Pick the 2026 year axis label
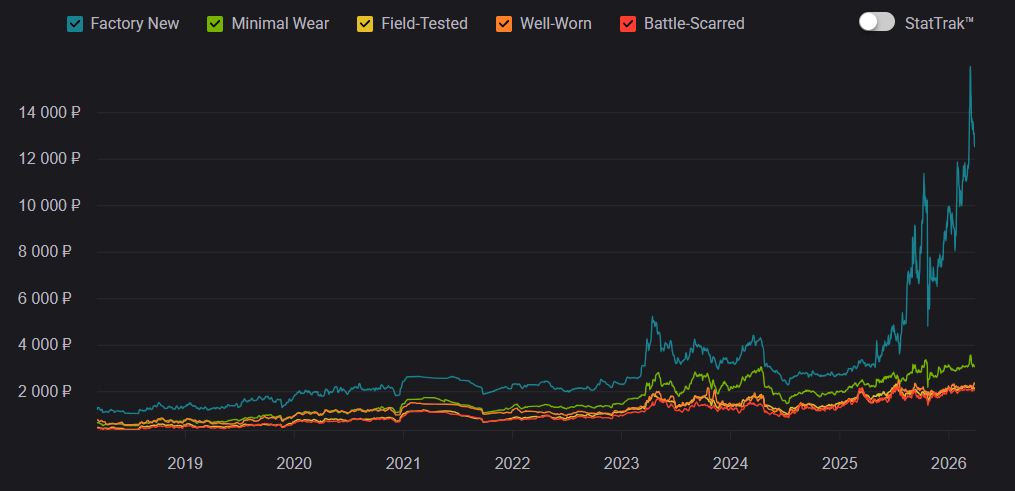 click(948, 463)
